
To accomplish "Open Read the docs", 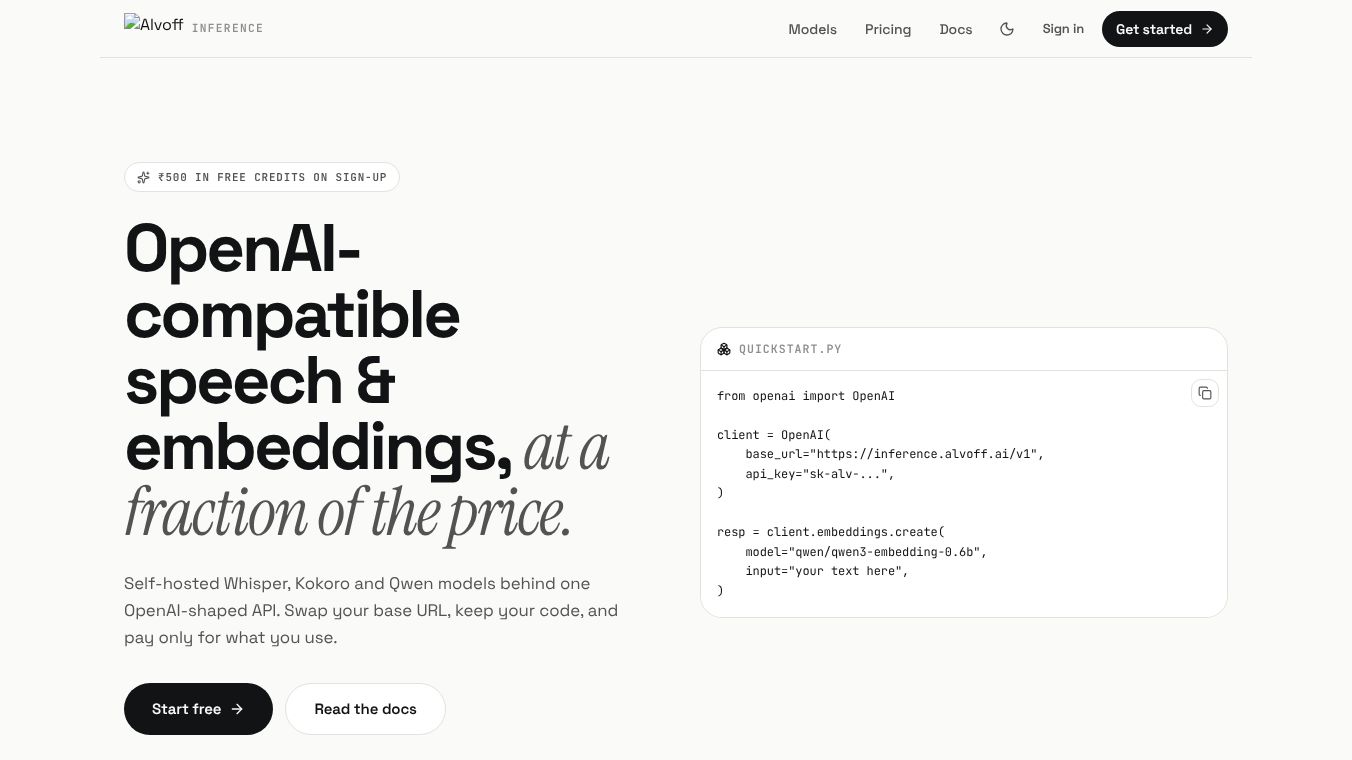I will point(365,709).
